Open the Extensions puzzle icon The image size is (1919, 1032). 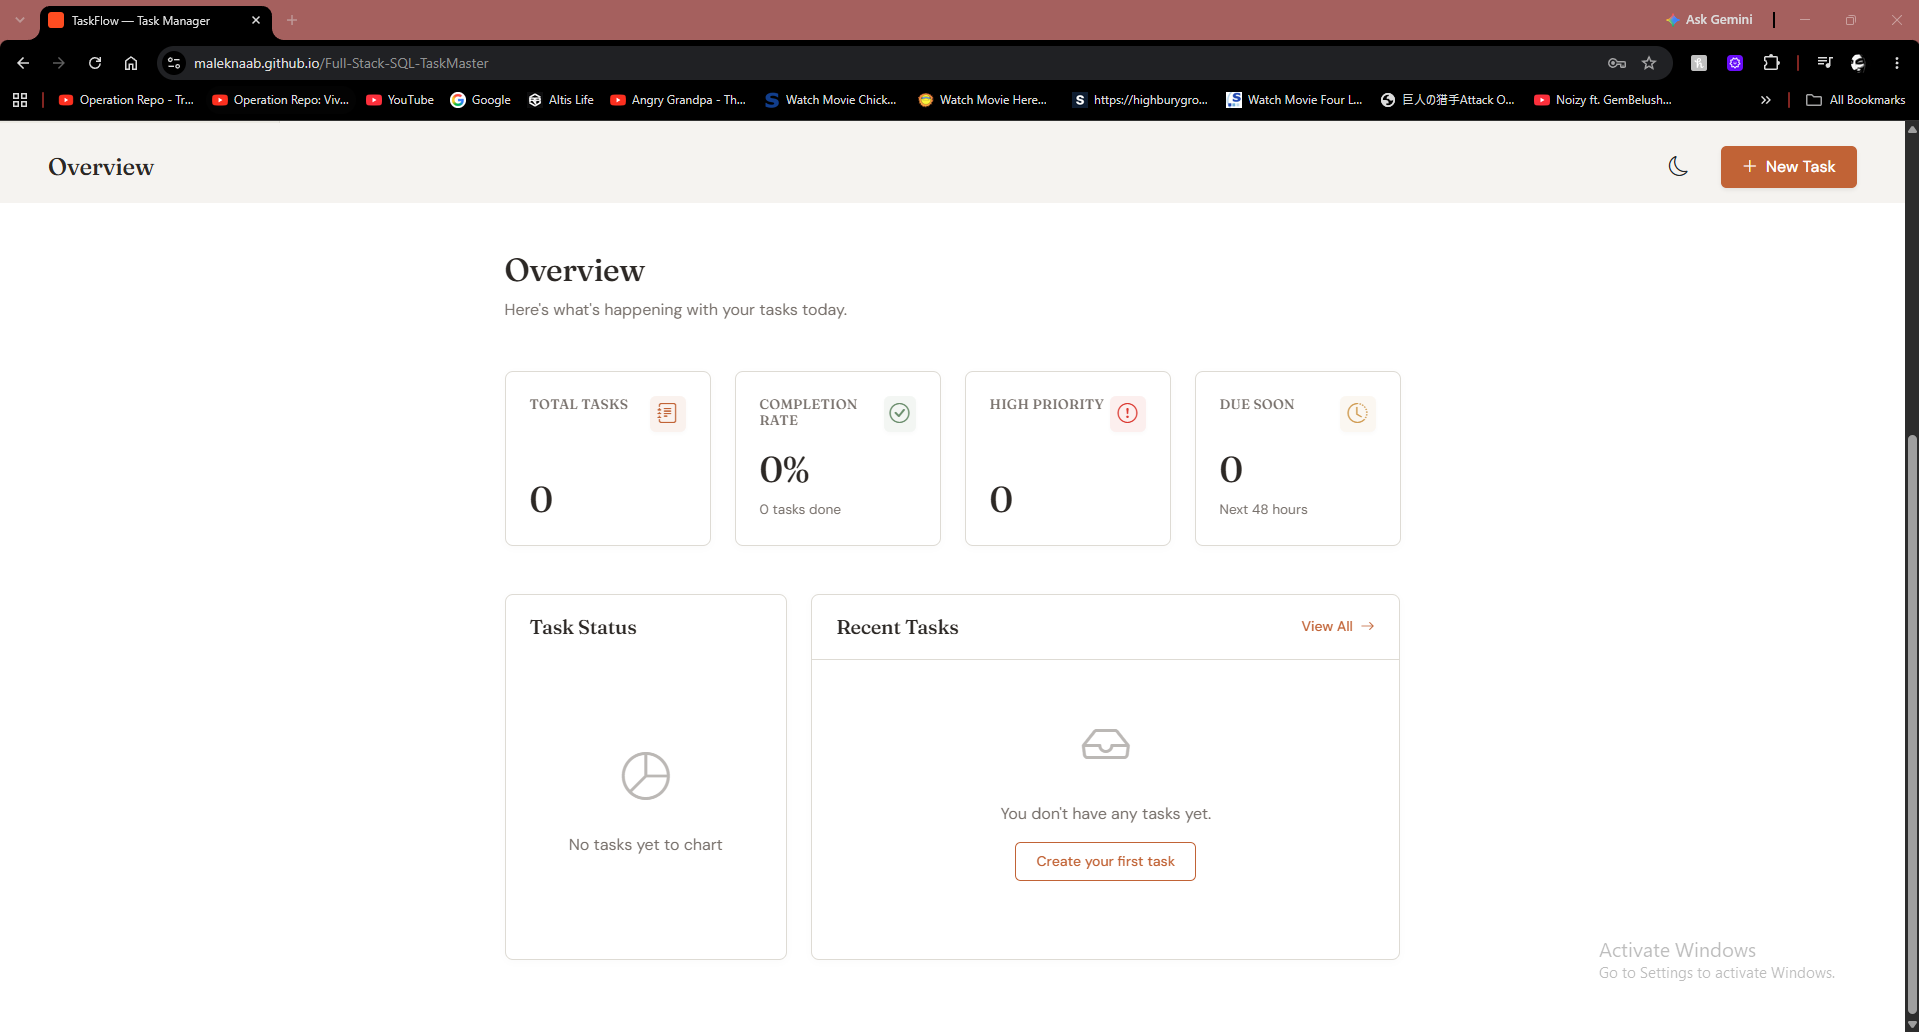tap(1771, 63)
